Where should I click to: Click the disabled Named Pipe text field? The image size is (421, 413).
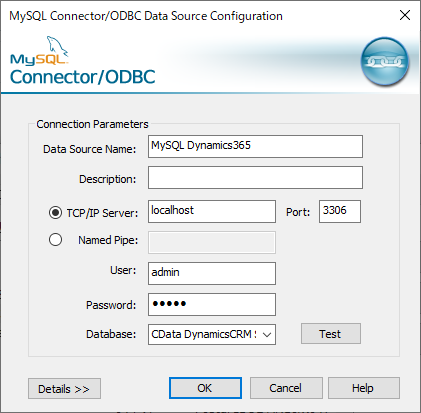tap(212, 242)
